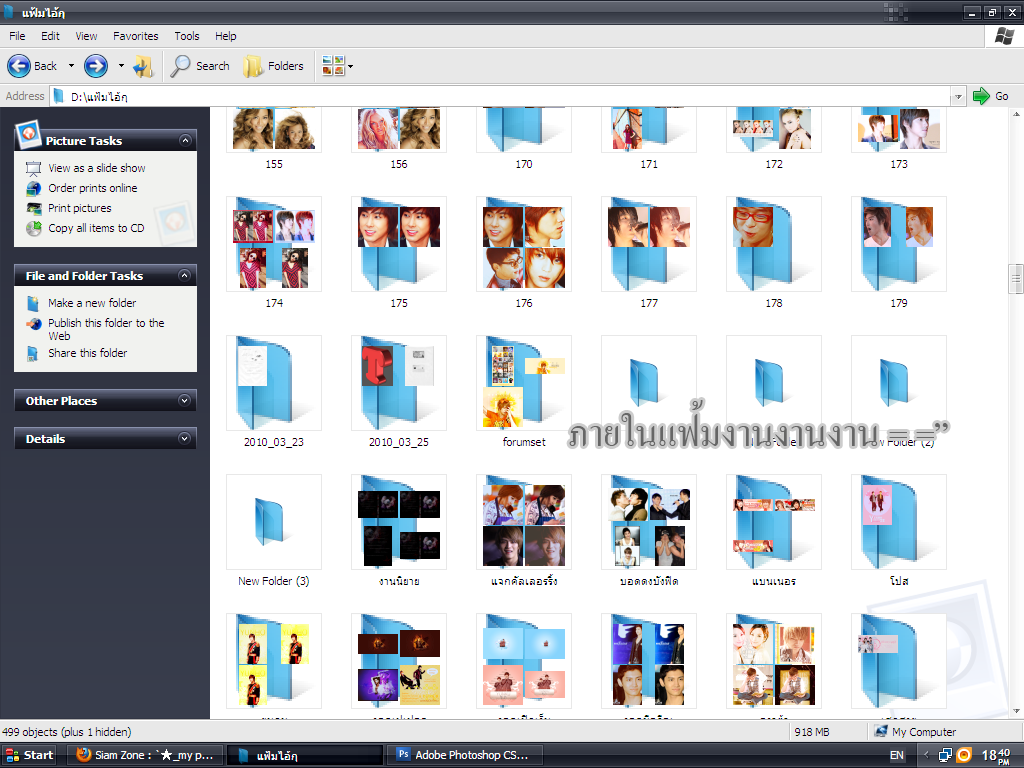Open the File menu
1024x768 pixels.
tap(18, 36)
